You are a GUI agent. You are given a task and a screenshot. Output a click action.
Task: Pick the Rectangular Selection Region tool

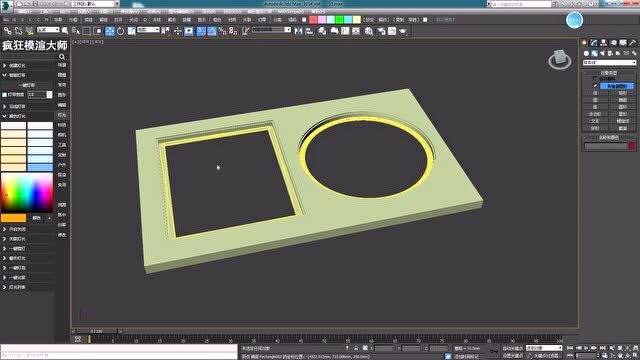(x=87, y=31)
